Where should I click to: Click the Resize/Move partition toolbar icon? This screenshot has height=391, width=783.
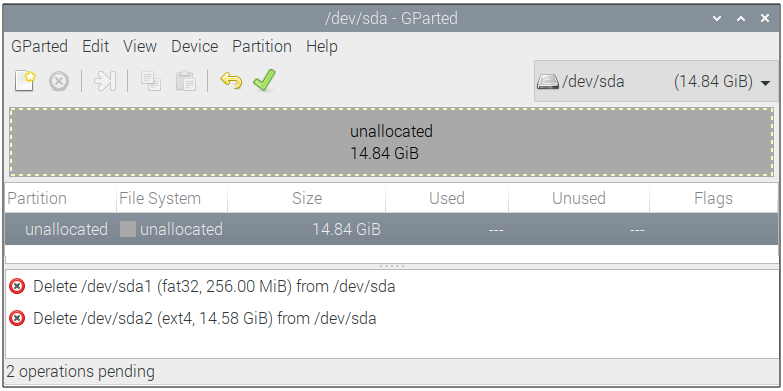coord(105,81)
